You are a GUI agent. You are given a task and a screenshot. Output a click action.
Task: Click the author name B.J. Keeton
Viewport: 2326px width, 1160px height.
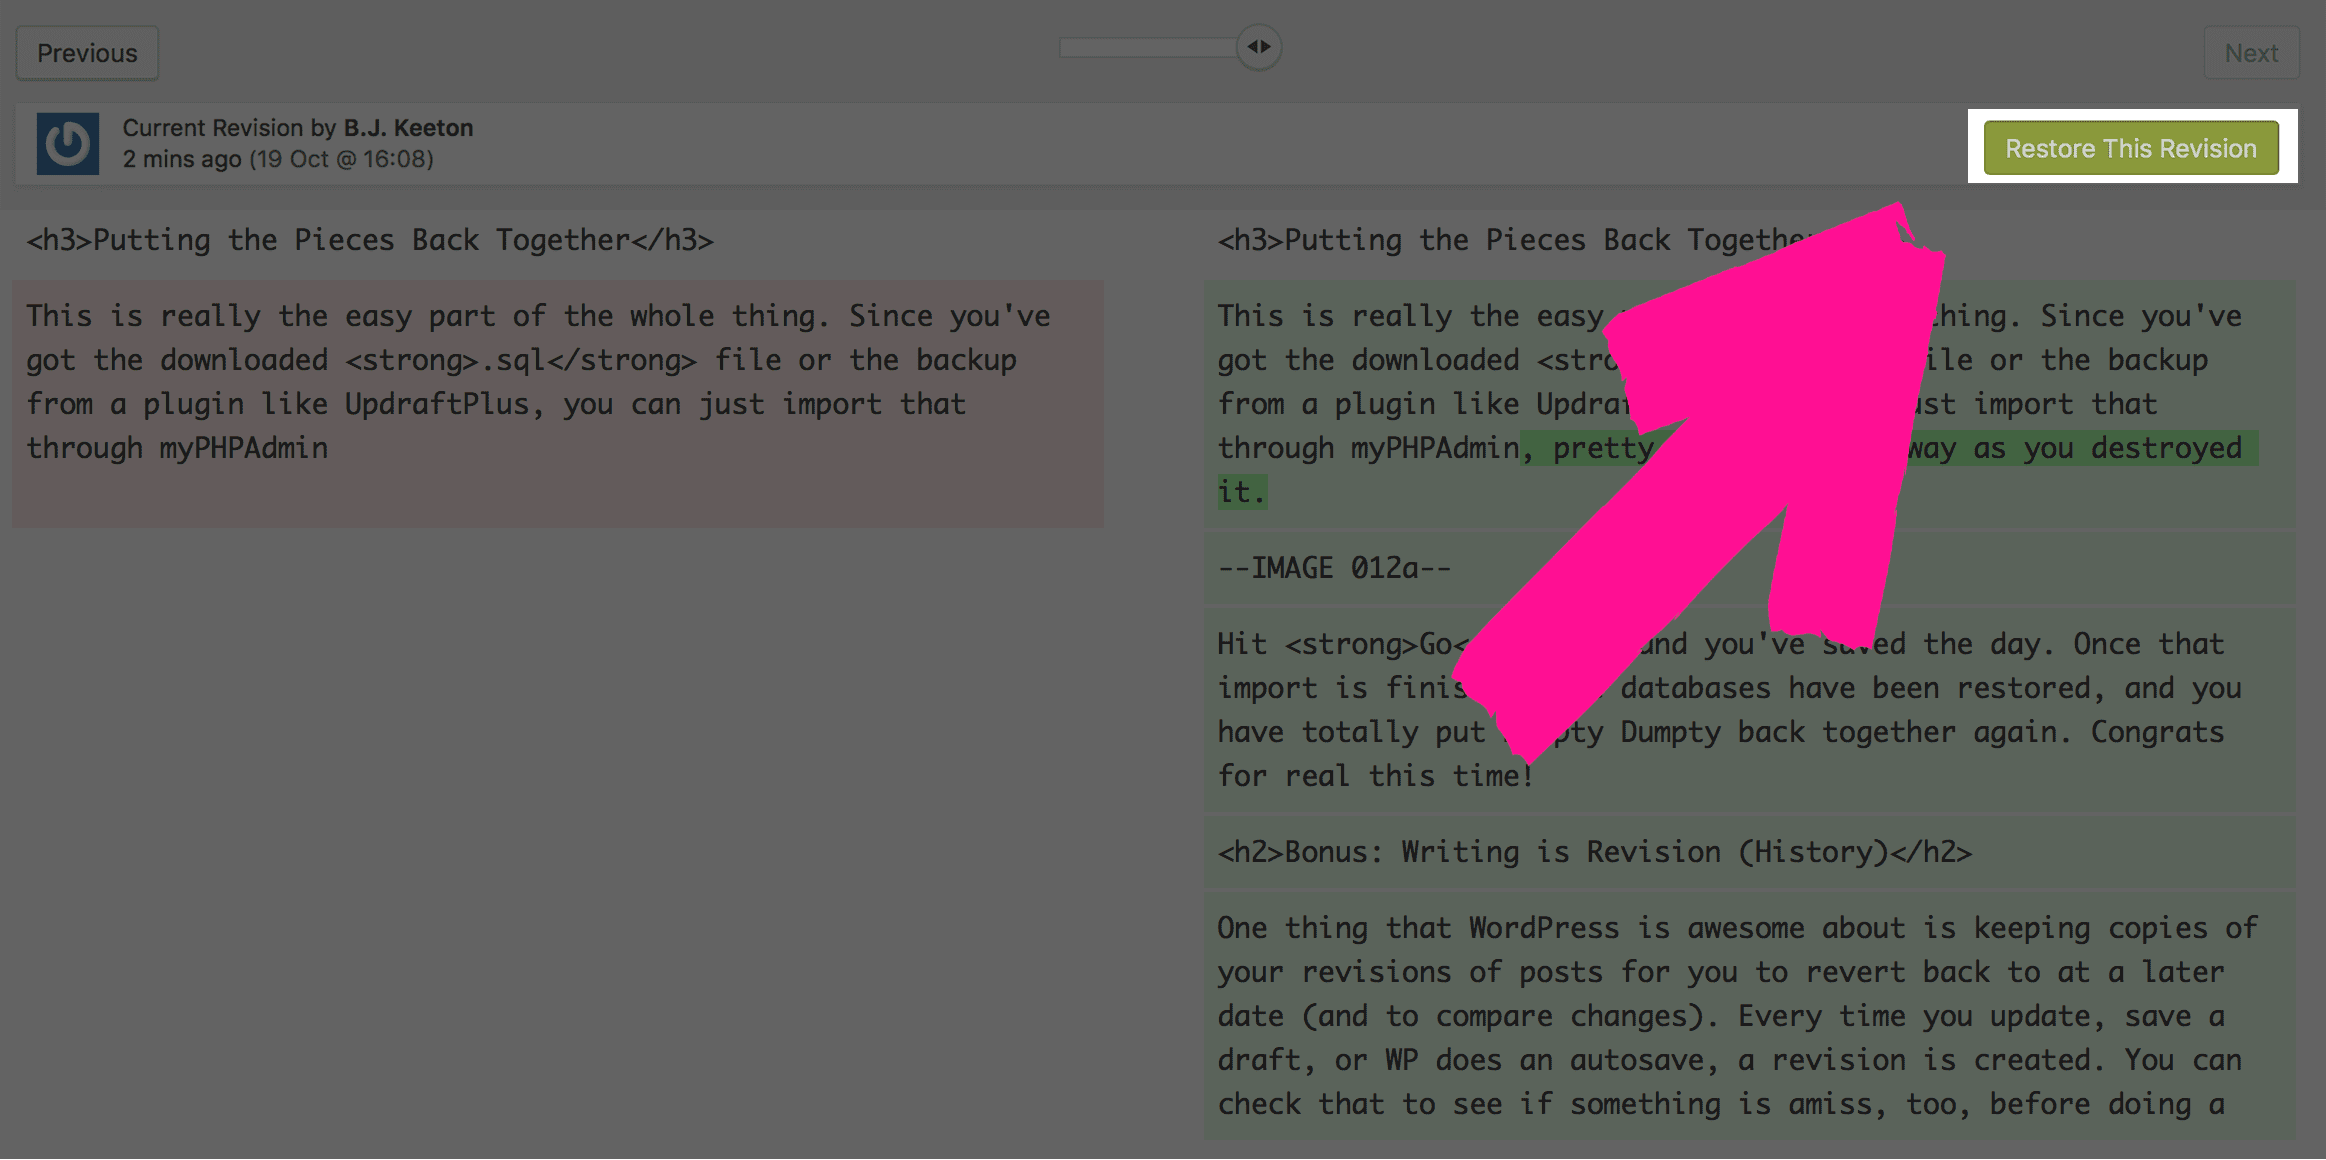tap(408, 128)
